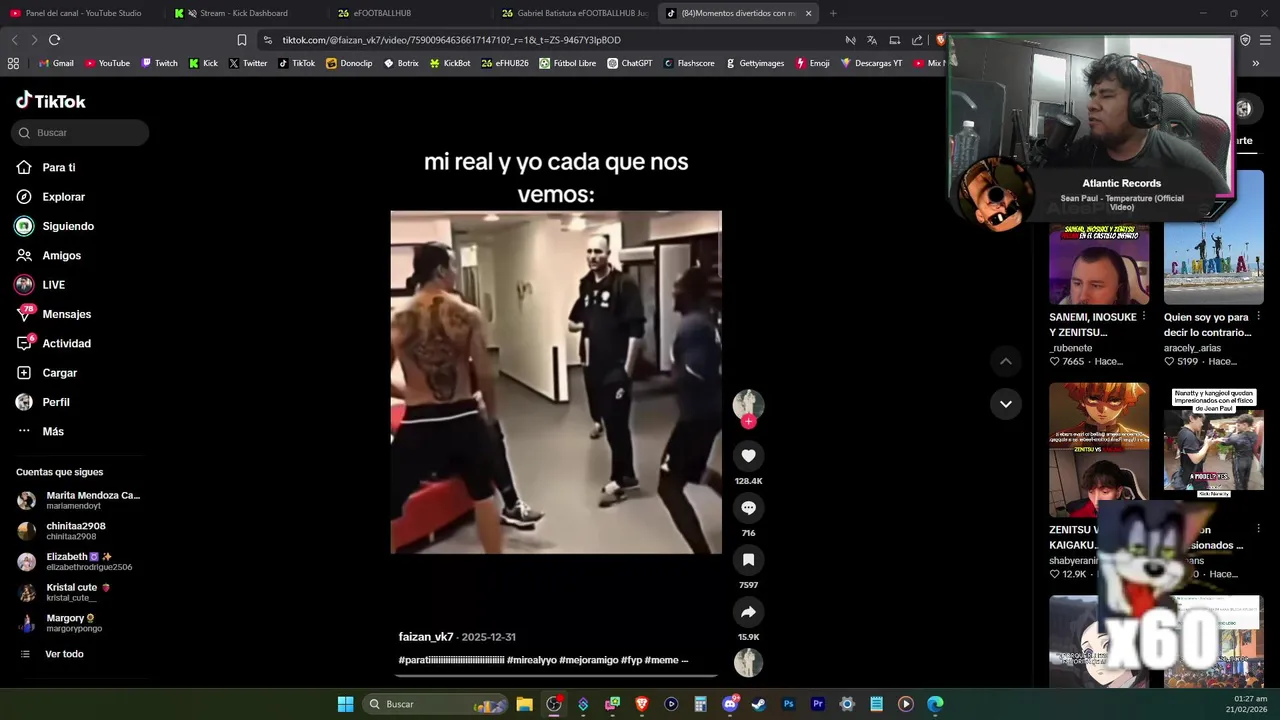Viewport: 1280px width, 720px height.
Task: Focus the TikTok Buscar search field
Action: (x=81, y=132)
